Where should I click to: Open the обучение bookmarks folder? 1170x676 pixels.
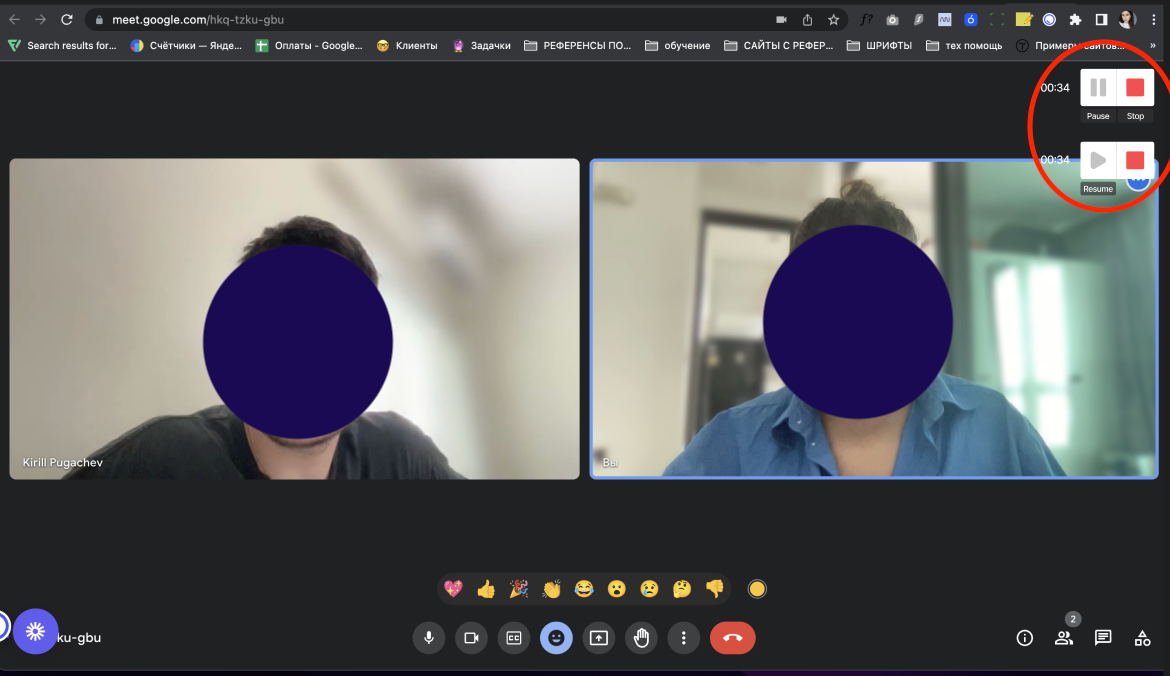[x=678, y=45]
